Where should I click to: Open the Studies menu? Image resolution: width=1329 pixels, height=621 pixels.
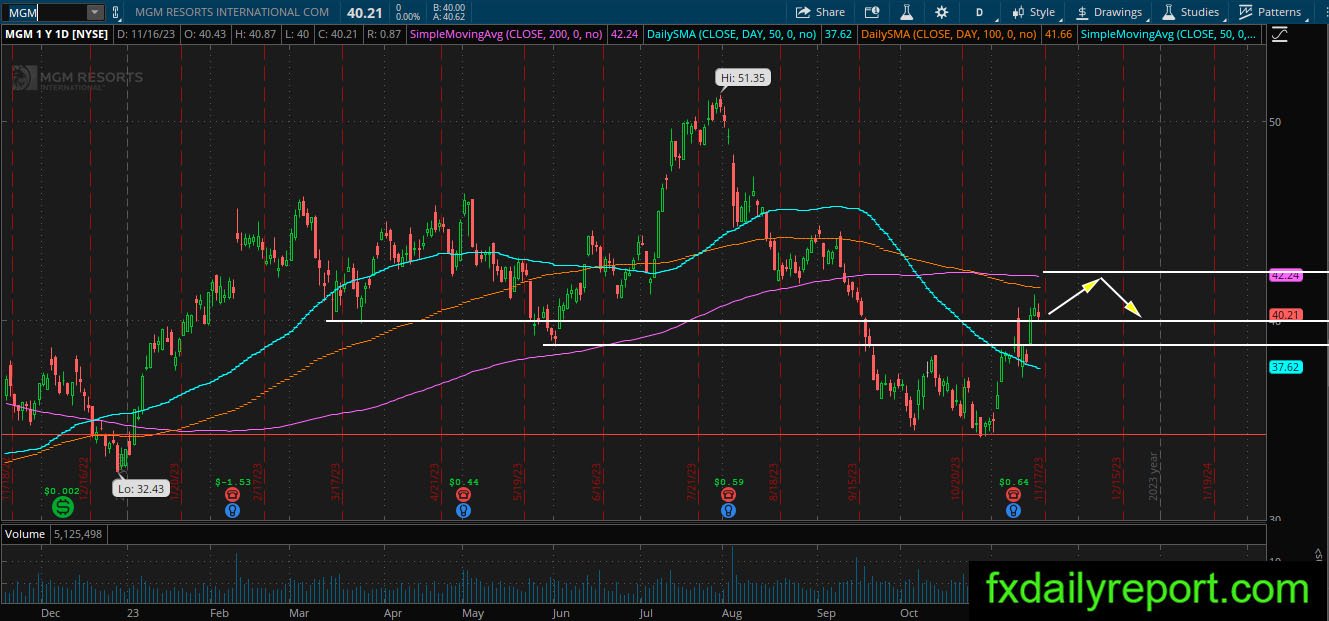pyautogui.click(x=1190, y=12)
